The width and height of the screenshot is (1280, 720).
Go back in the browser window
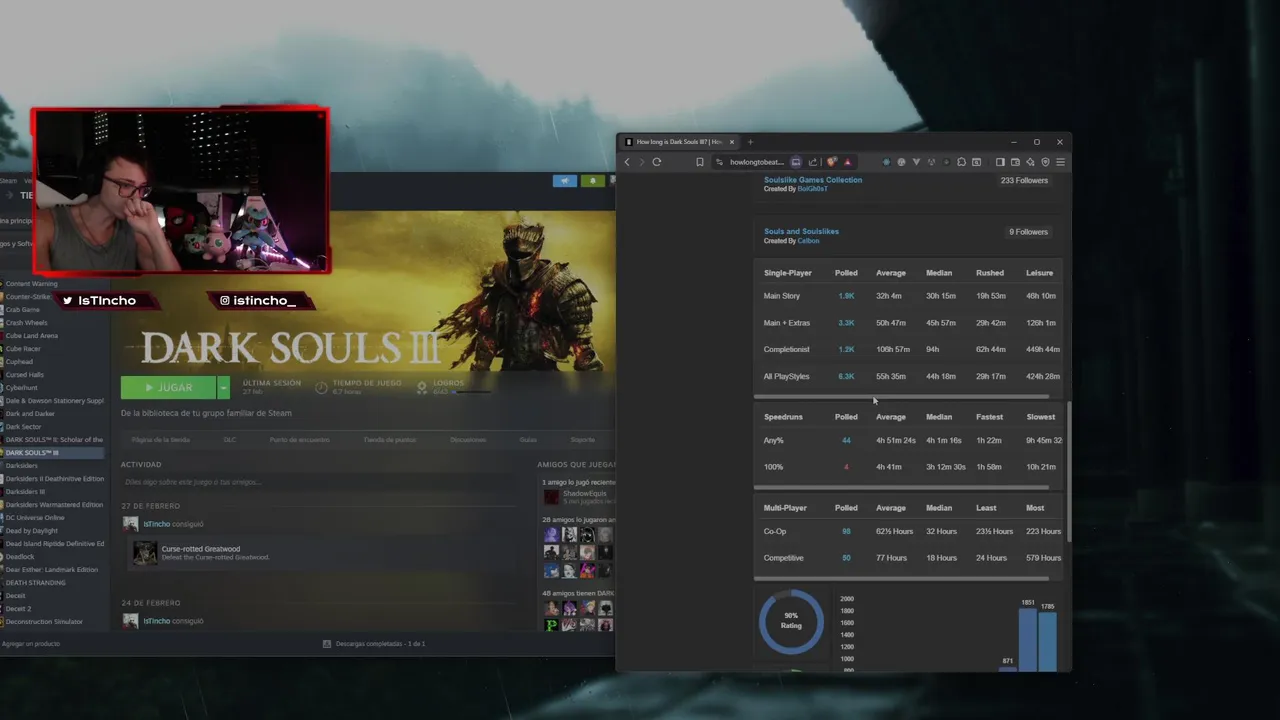(627, 162)
